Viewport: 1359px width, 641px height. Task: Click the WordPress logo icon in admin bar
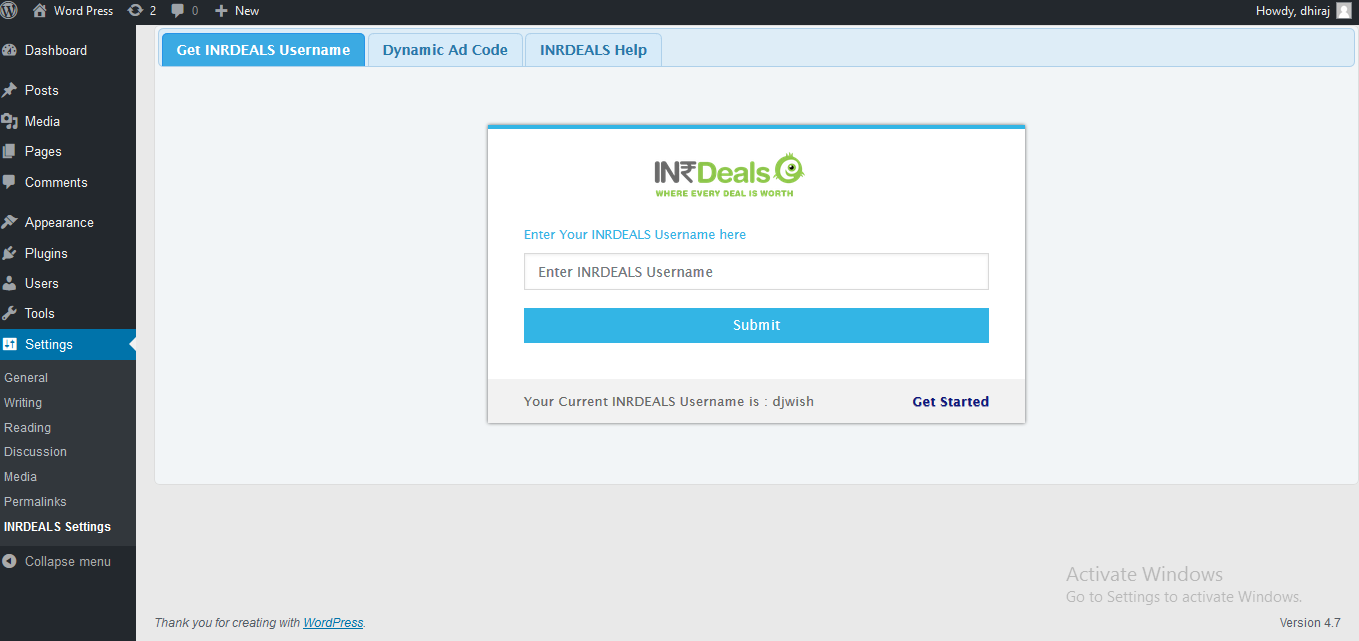tap(8, 10)
